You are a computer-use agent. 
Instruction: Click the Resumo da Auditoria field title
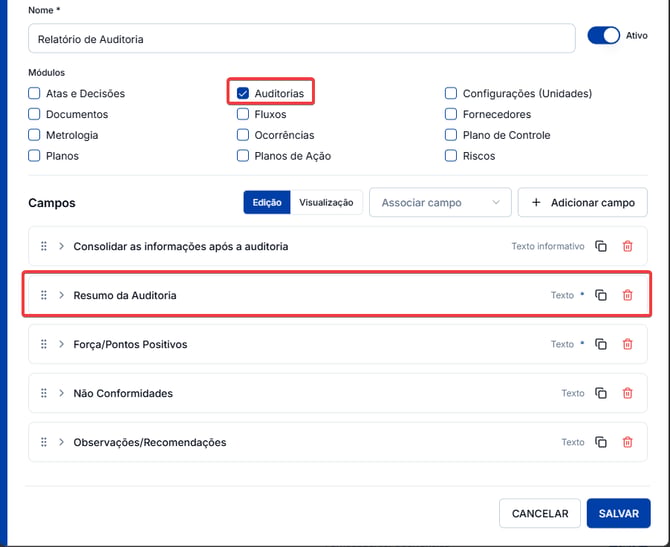point(125,295)
